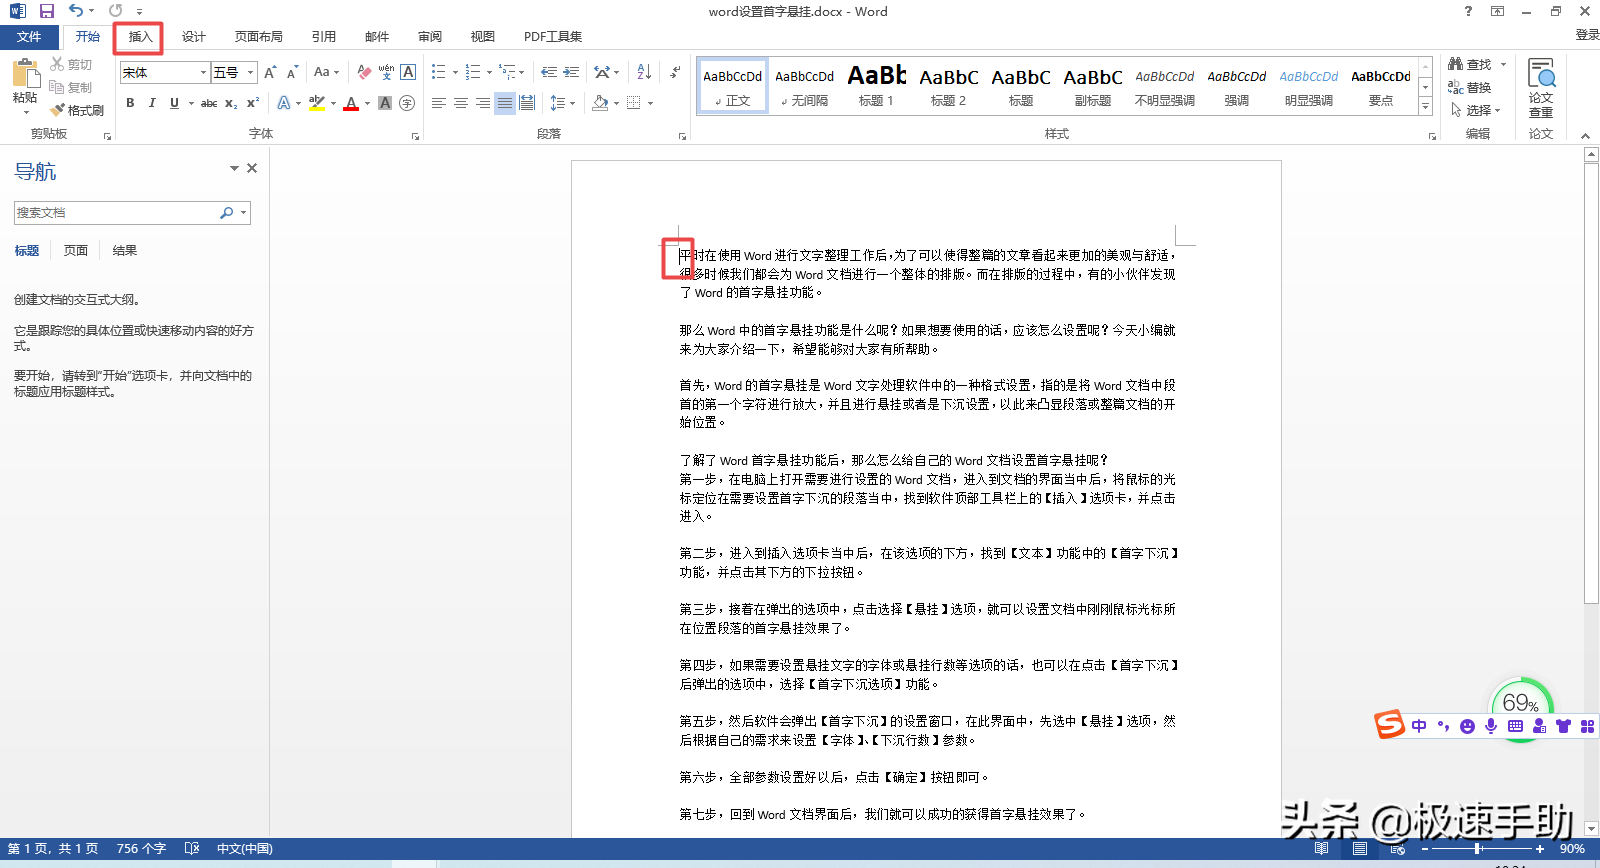This screenshot has width=1600, height=868.
Task: Open the font name dropdown (宋体)
Action: coord(203,72)
